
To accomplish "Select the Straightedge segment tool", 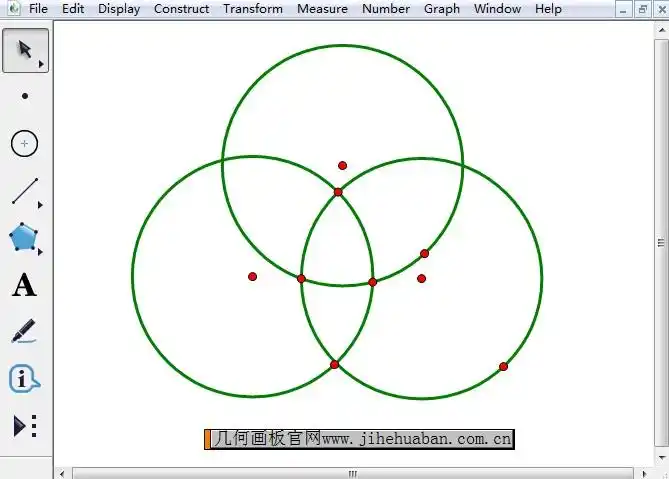I will [25, 191].
